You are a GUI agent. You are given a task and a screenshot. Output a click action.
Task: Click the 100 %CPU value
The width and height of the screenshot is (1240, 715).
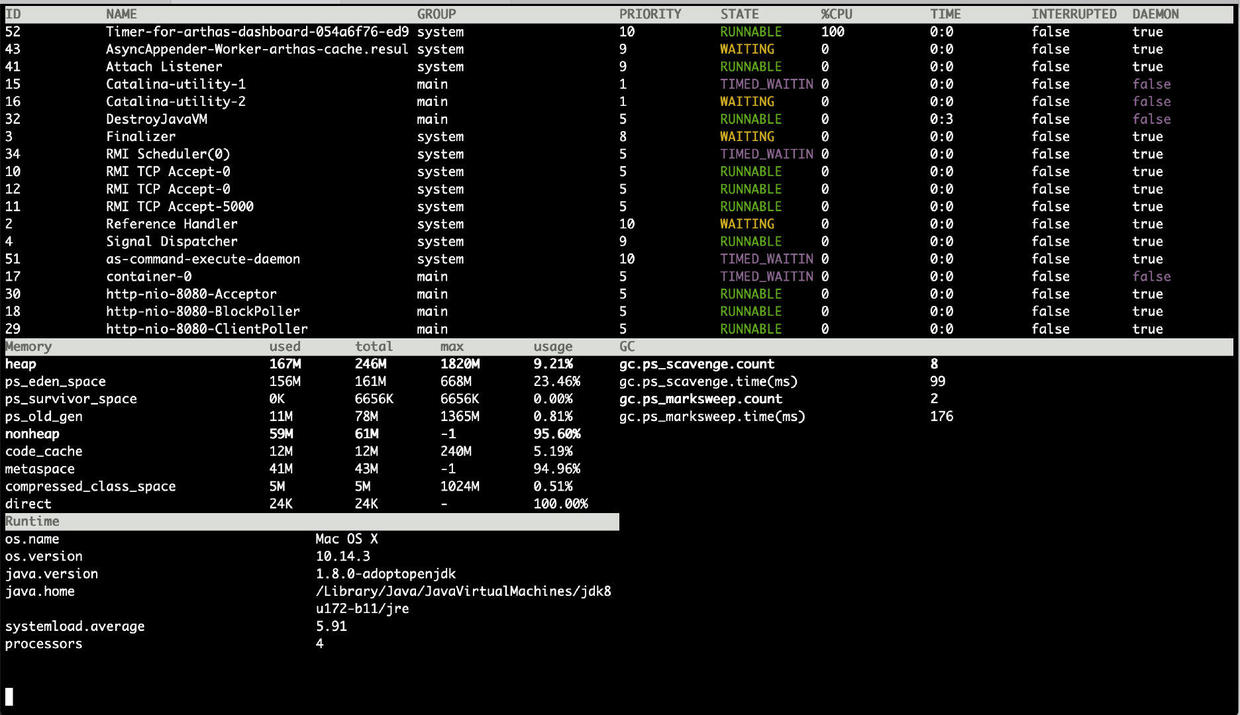(833, 32)
